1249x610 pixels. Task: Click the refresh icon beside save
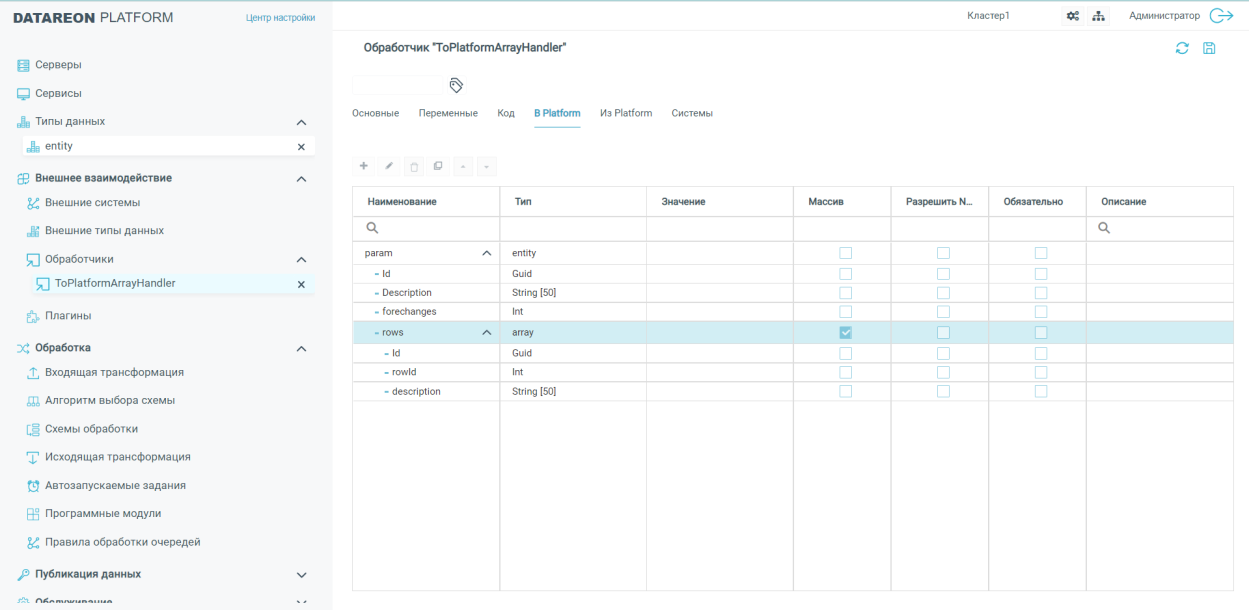click(x=1182, y=48)
